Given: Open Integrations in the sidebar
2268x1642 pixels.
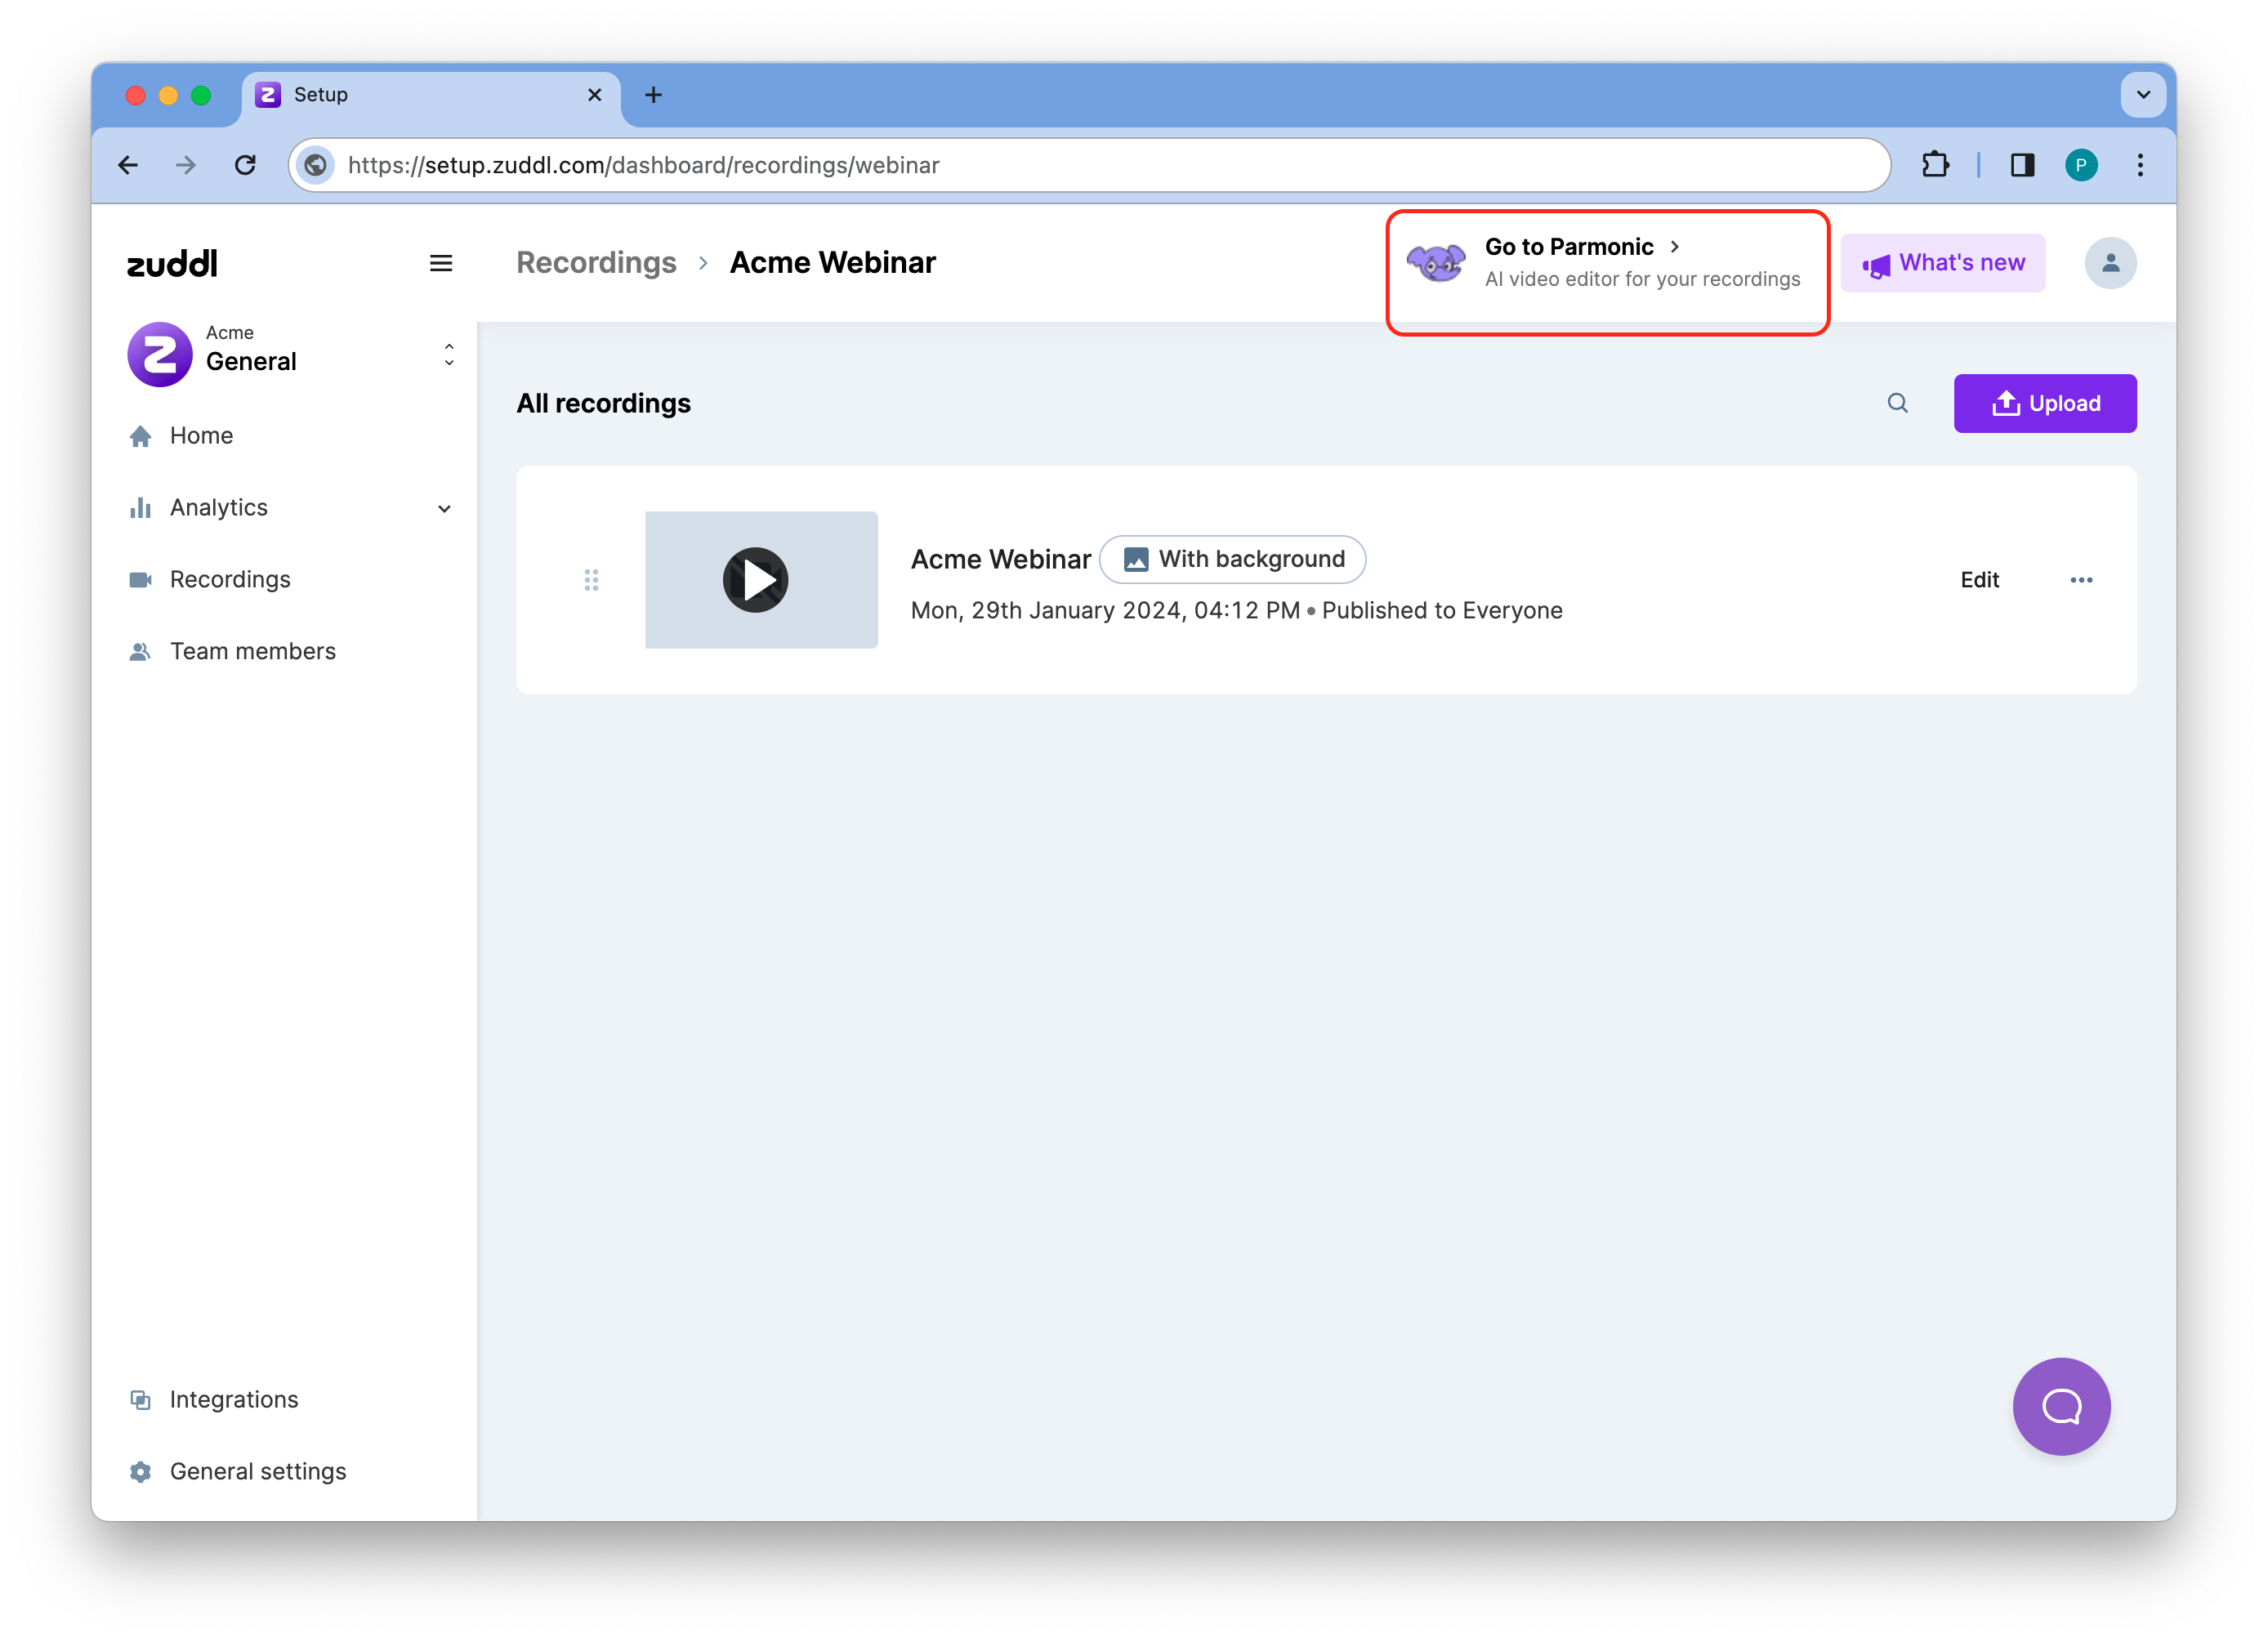Looking at the screenshot, I should pos(233,1400).
